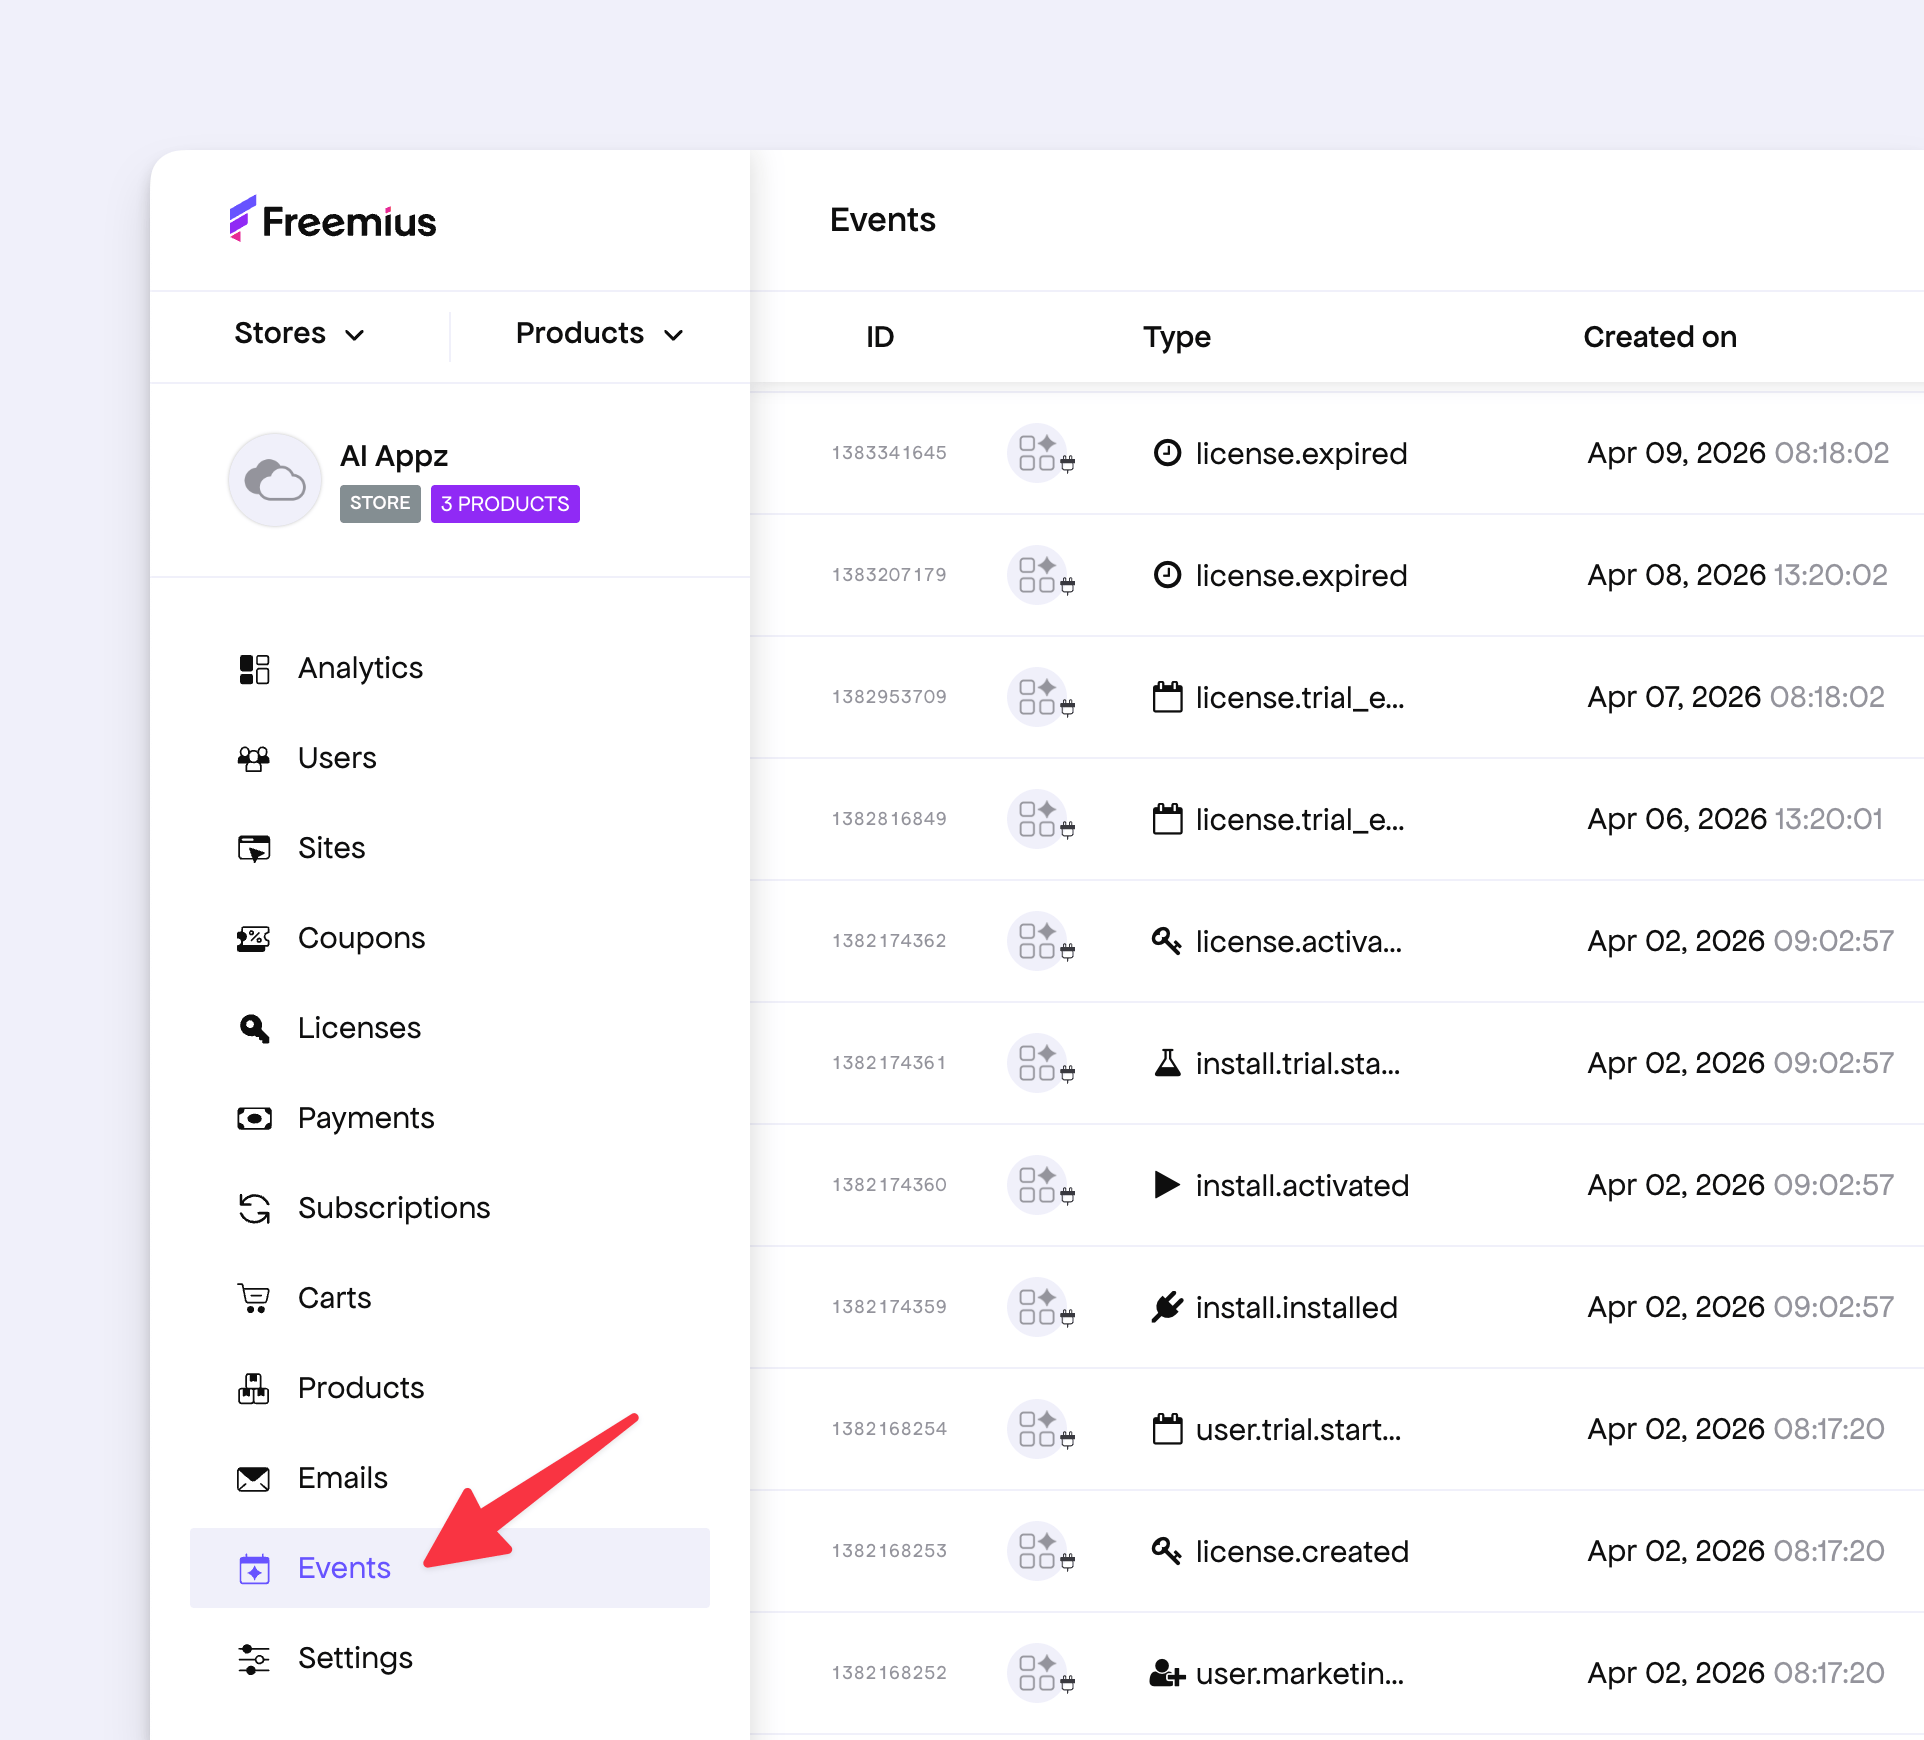1924x1740 pixels.
Task: Open the Settings menu item
Action: 355,1658
